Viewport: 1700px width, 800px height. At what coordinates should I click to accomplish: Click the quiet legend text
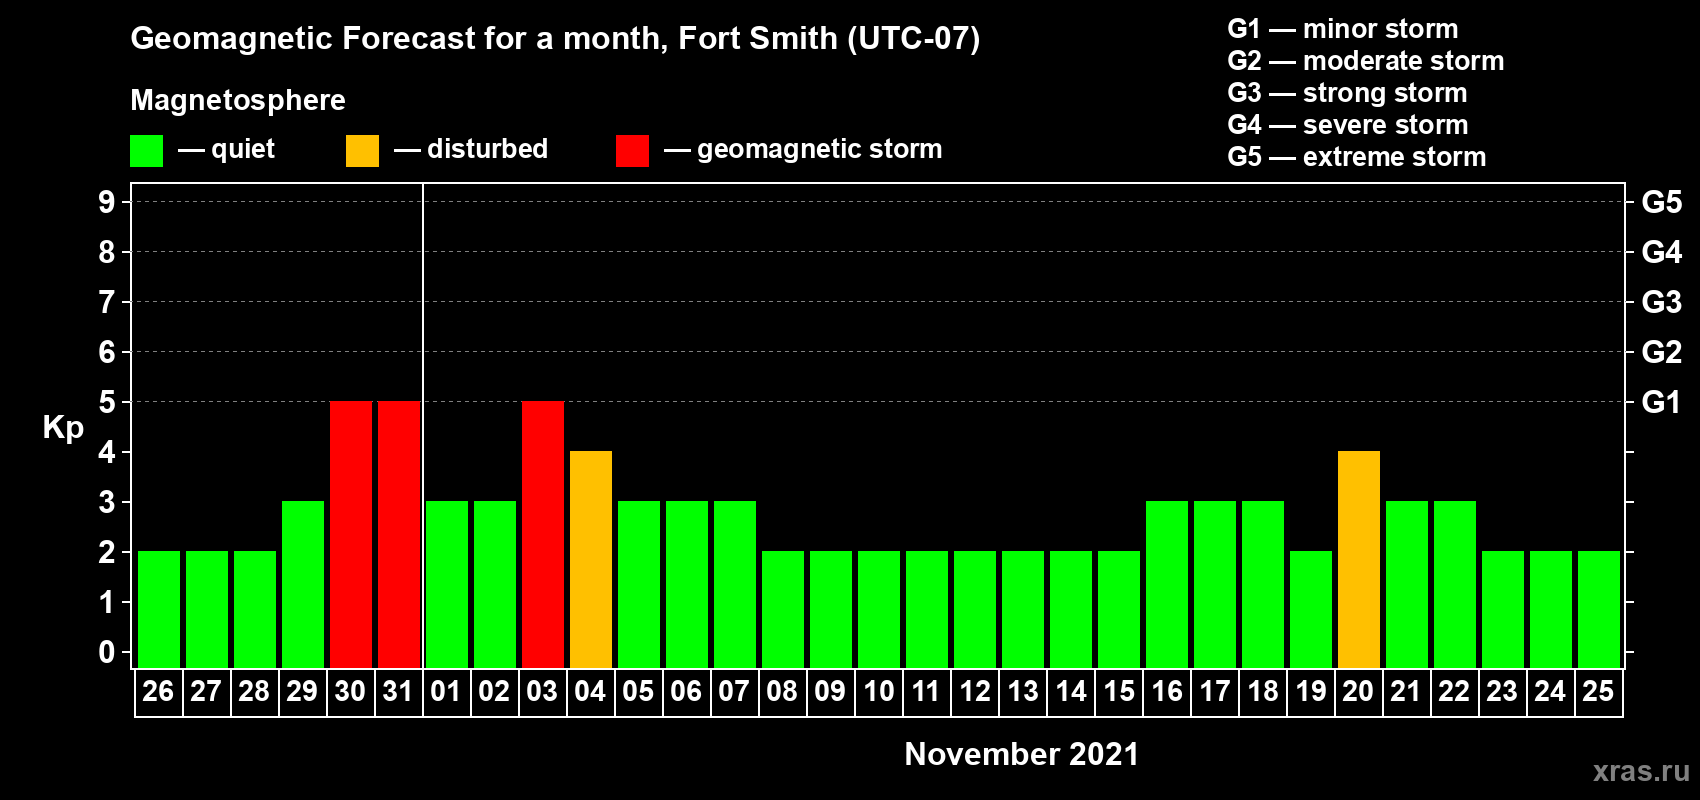click(243, 149)
